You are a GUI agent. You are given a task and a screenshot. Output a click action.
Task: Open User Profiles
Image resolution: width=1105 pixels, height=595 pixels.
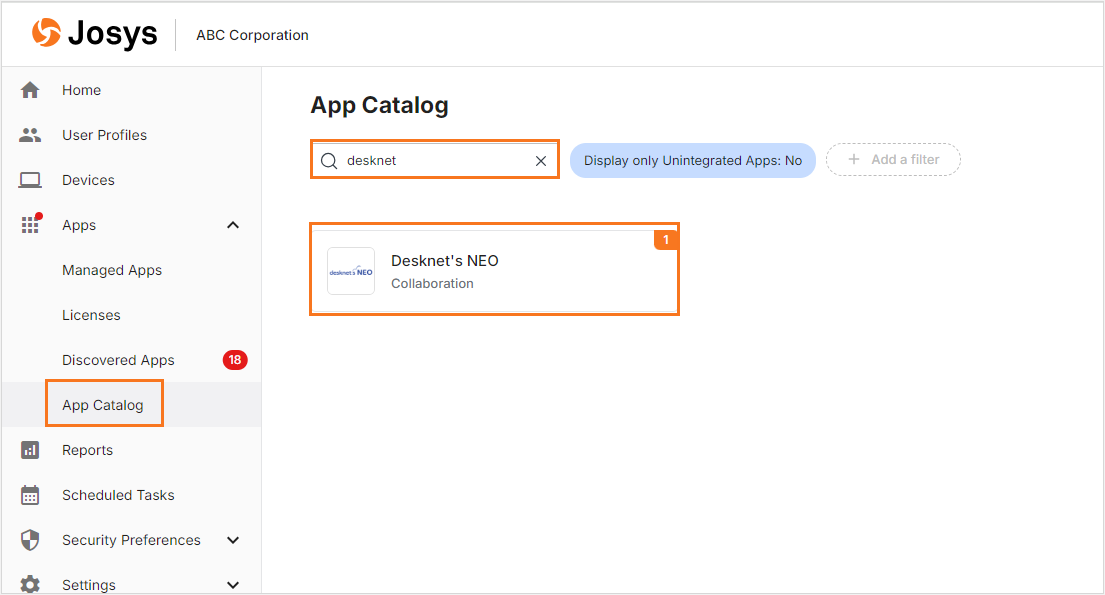pyautogui.click(x=104, y=135)
